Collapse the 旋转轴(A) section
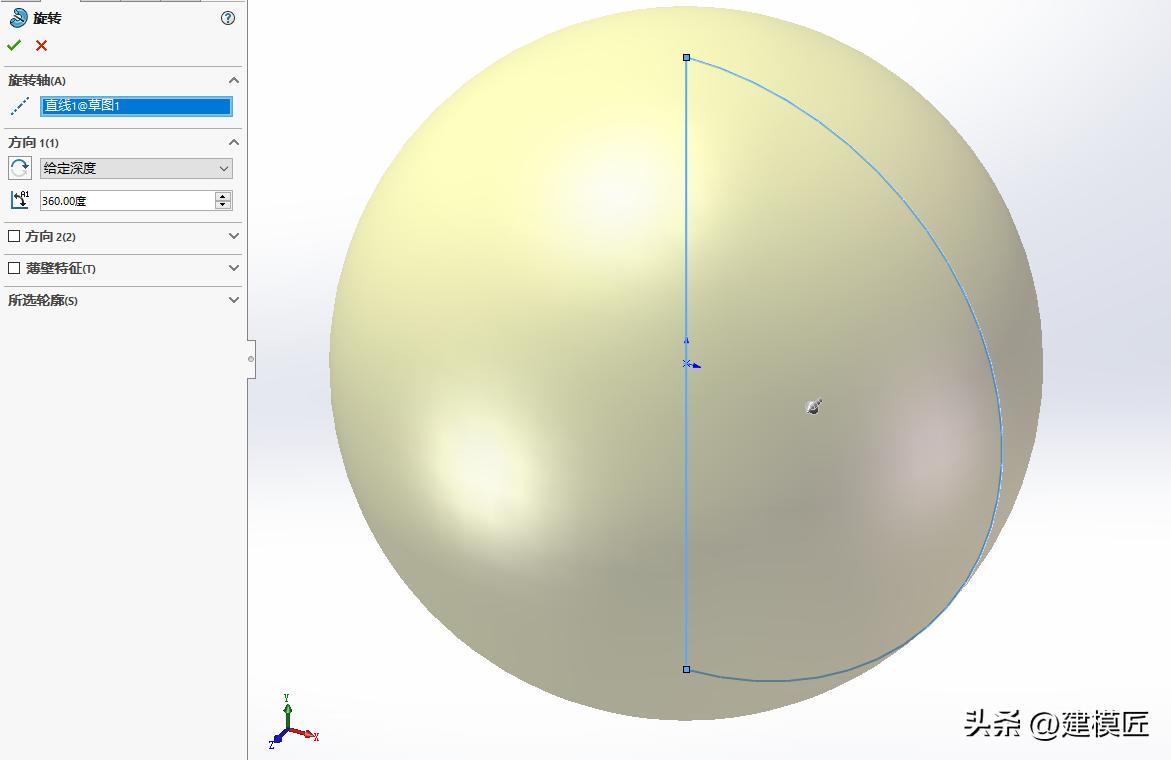 (233, 80)
